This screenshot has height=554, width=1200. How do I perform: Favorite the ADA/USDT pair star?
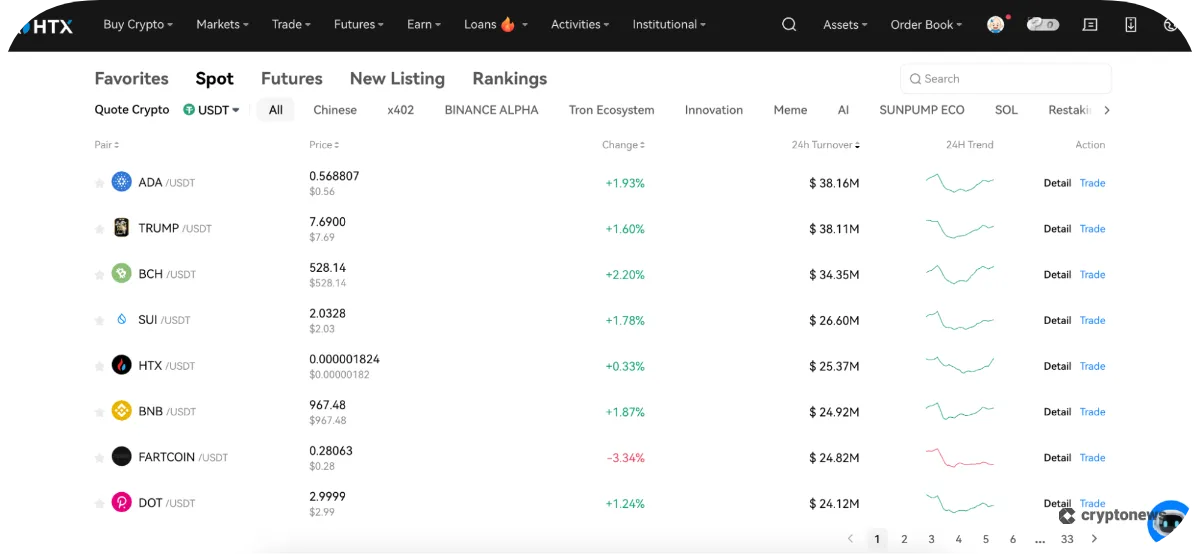pos(99,183)
